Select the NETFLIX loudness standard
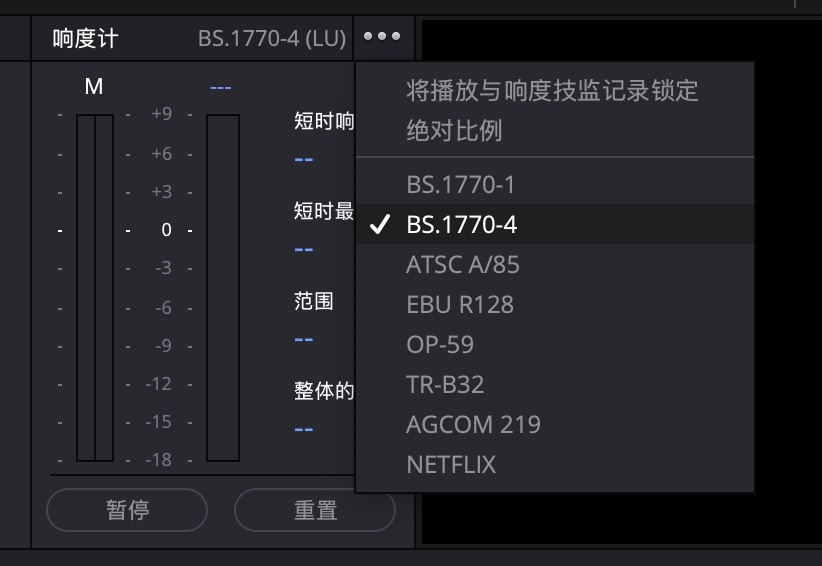Viewport: 822px width, 566px height. (x=451, y=464)
